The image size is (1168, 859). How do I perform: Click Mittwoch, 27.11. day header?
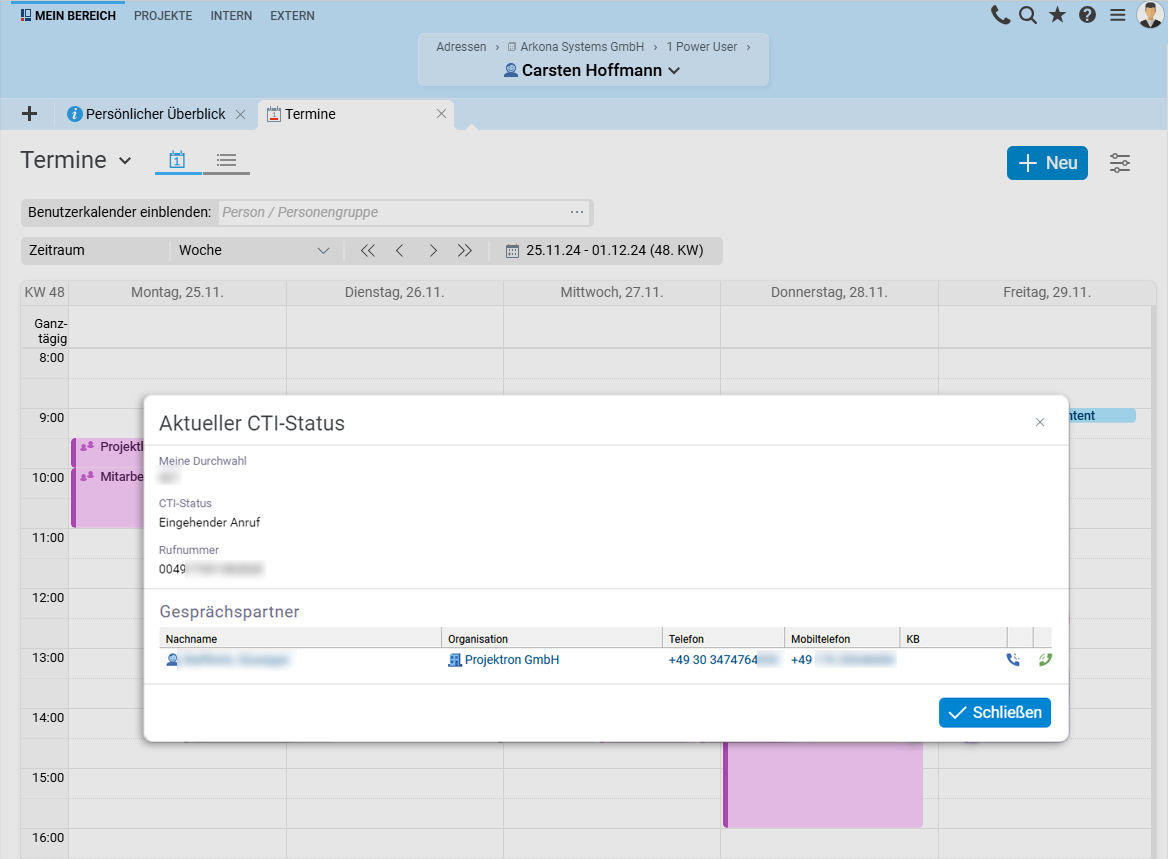click(x=612, y=293)
